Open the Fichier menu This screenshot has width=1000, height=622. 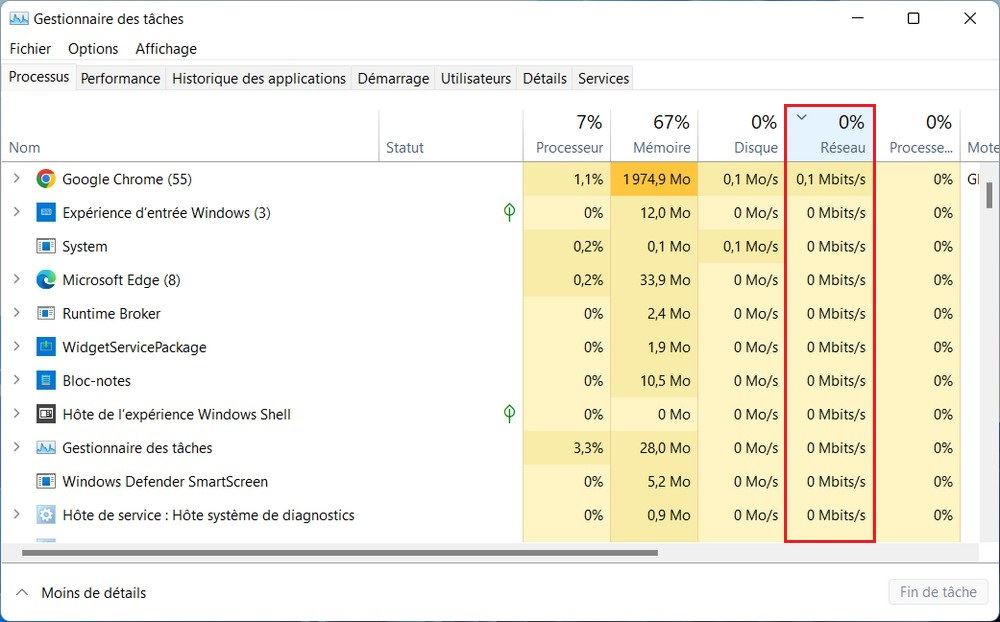[30, 49]
